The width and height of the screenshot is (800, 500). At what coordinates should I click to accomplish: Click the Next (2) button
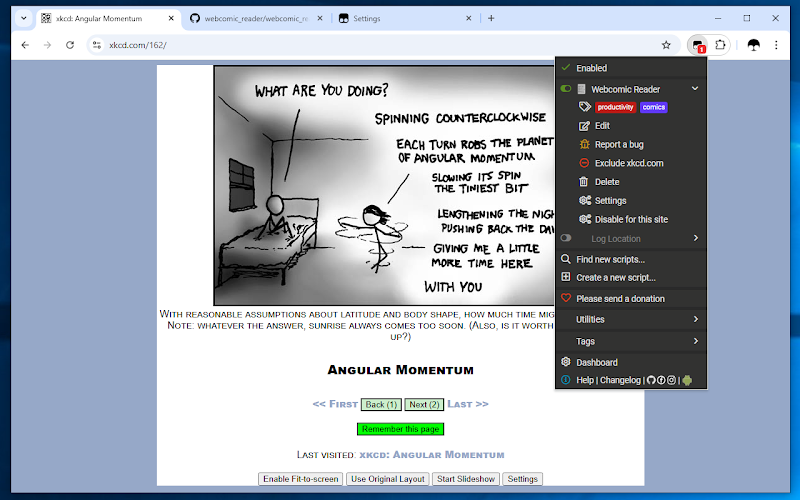click(424, 404)
